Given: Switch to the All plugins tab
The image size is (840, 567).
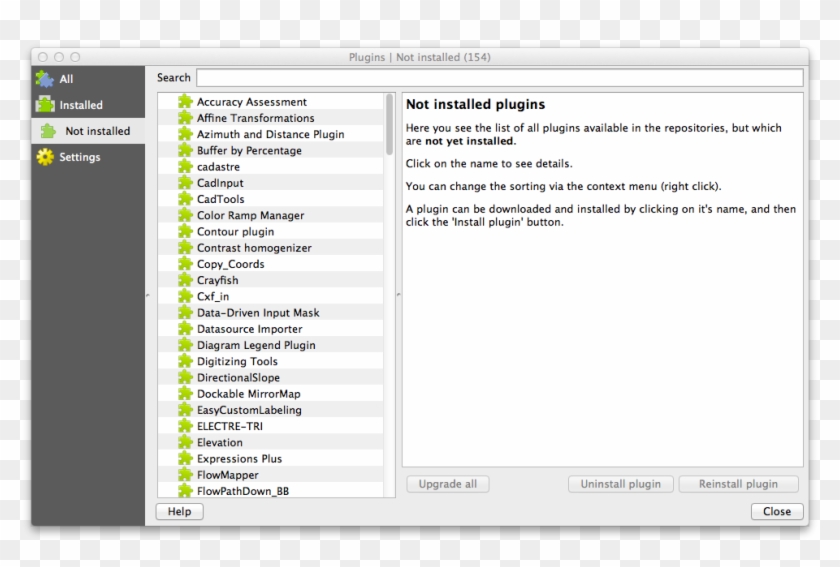Looking at the screenshot, I should [x=88, y=79].
